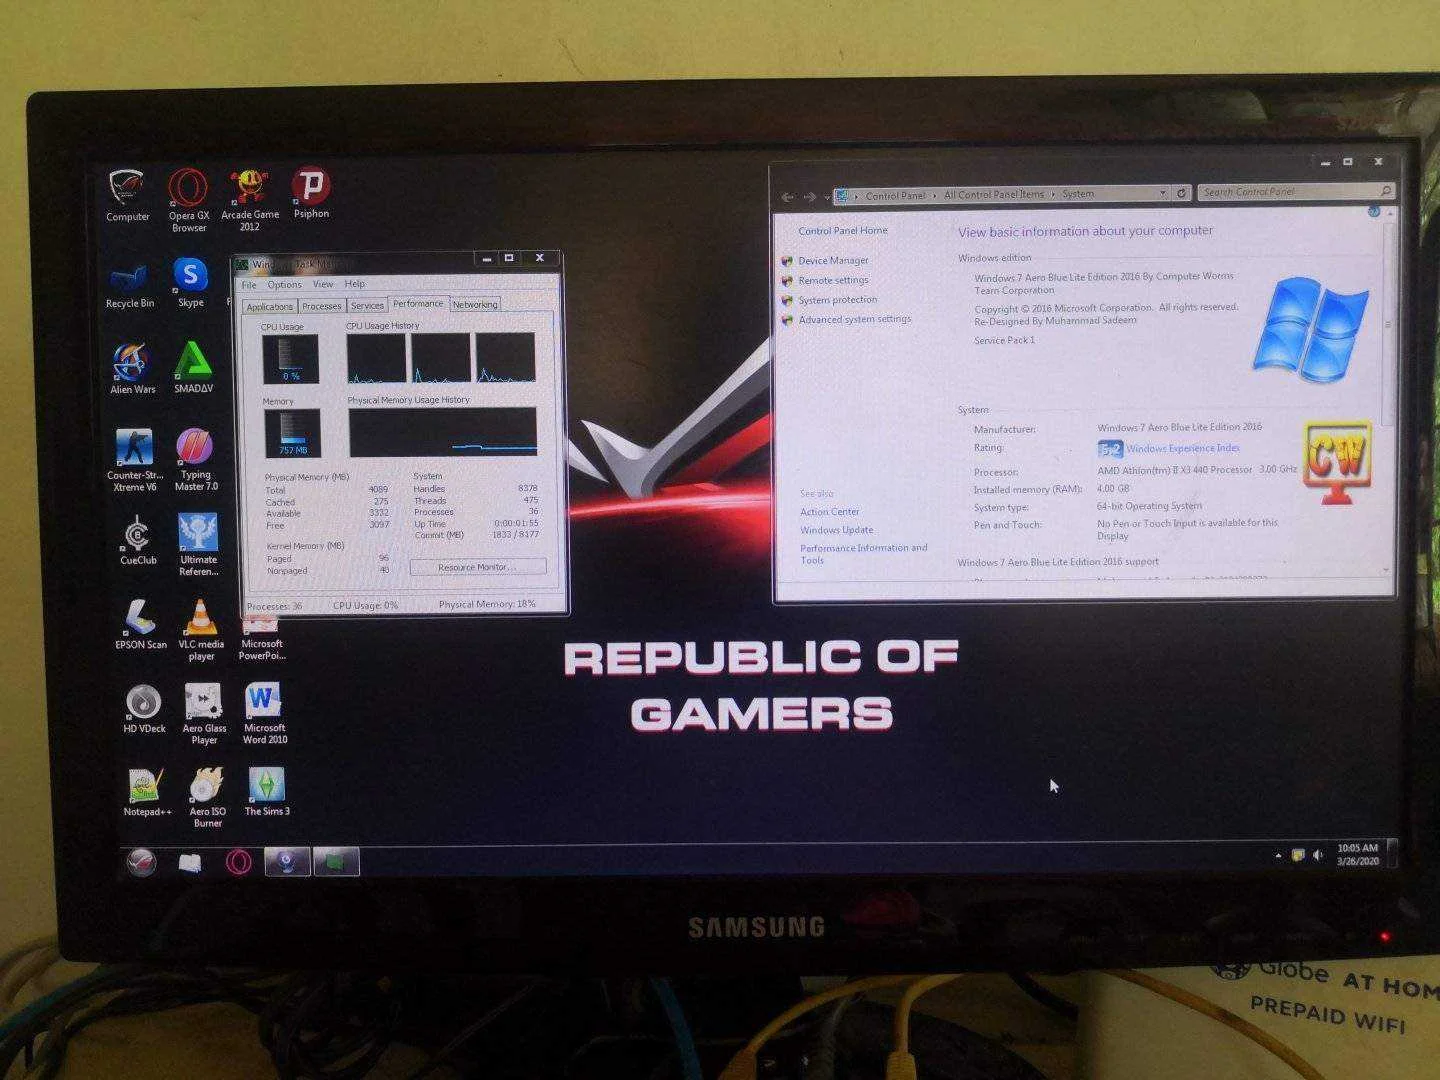
Task: Open System protection link
Action: (837, 300)
